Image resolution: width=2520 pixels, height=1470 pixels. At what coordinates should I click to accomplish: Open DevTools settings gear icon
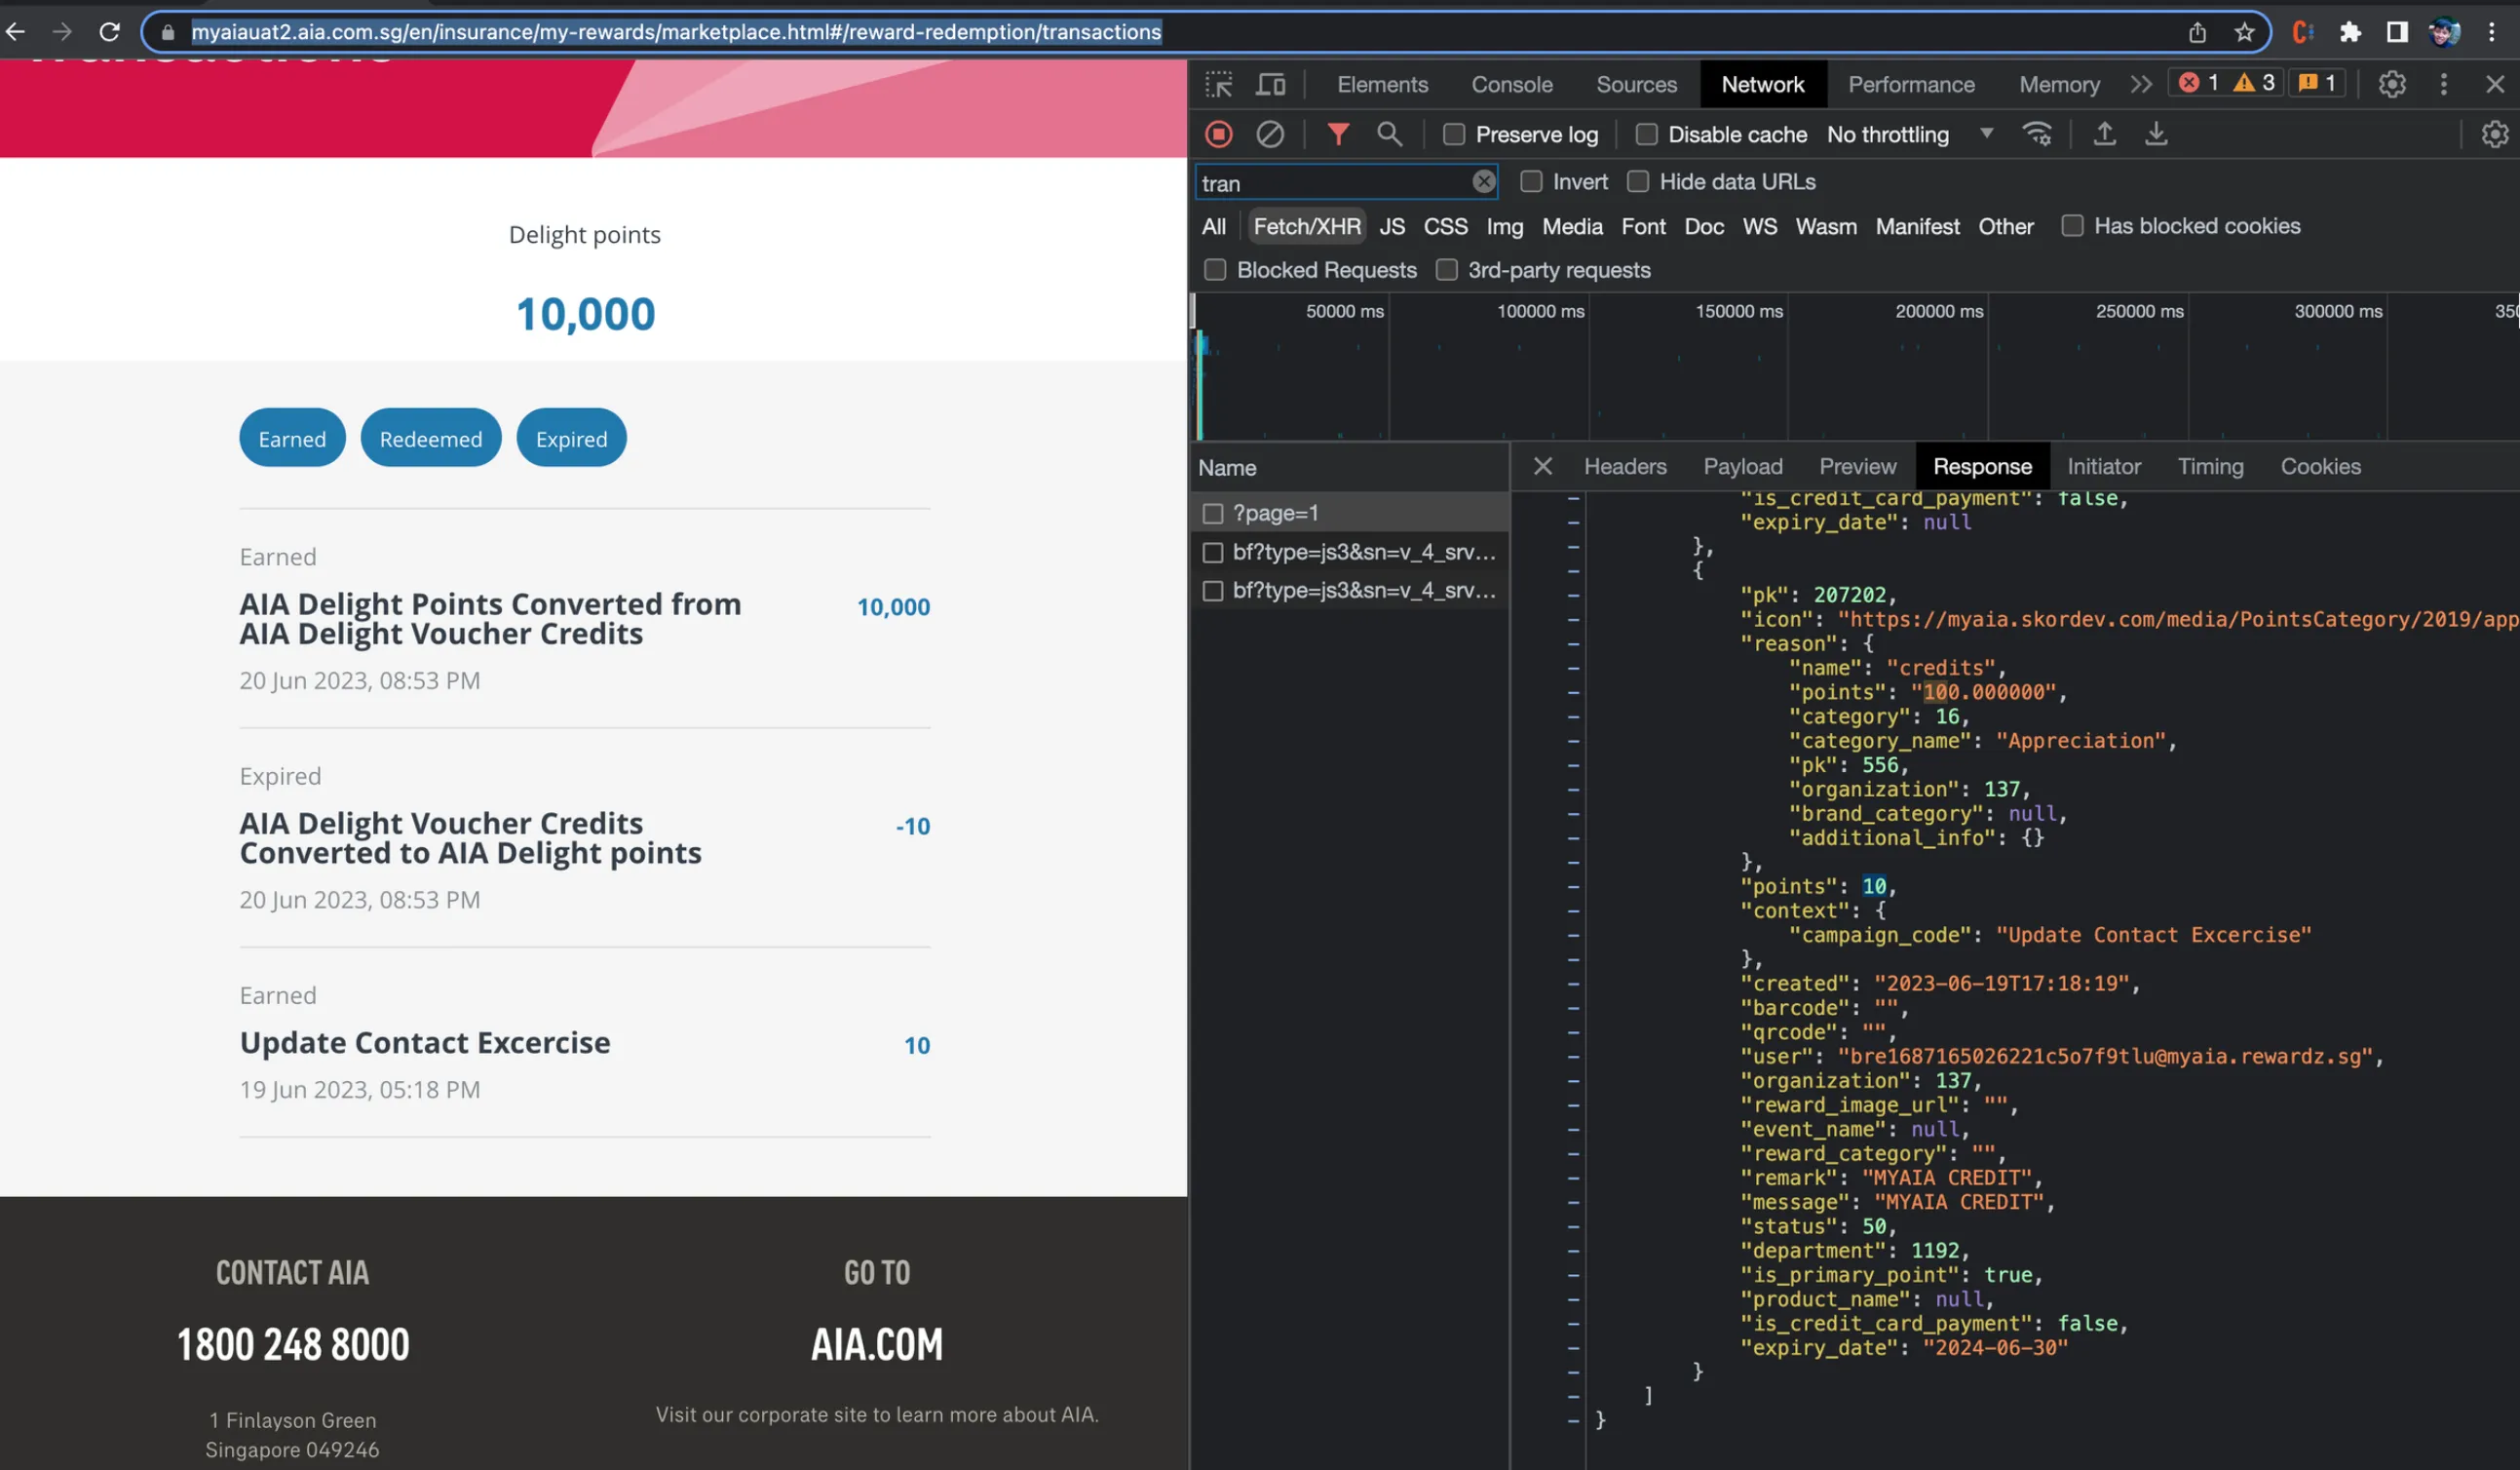point(2391,85)
